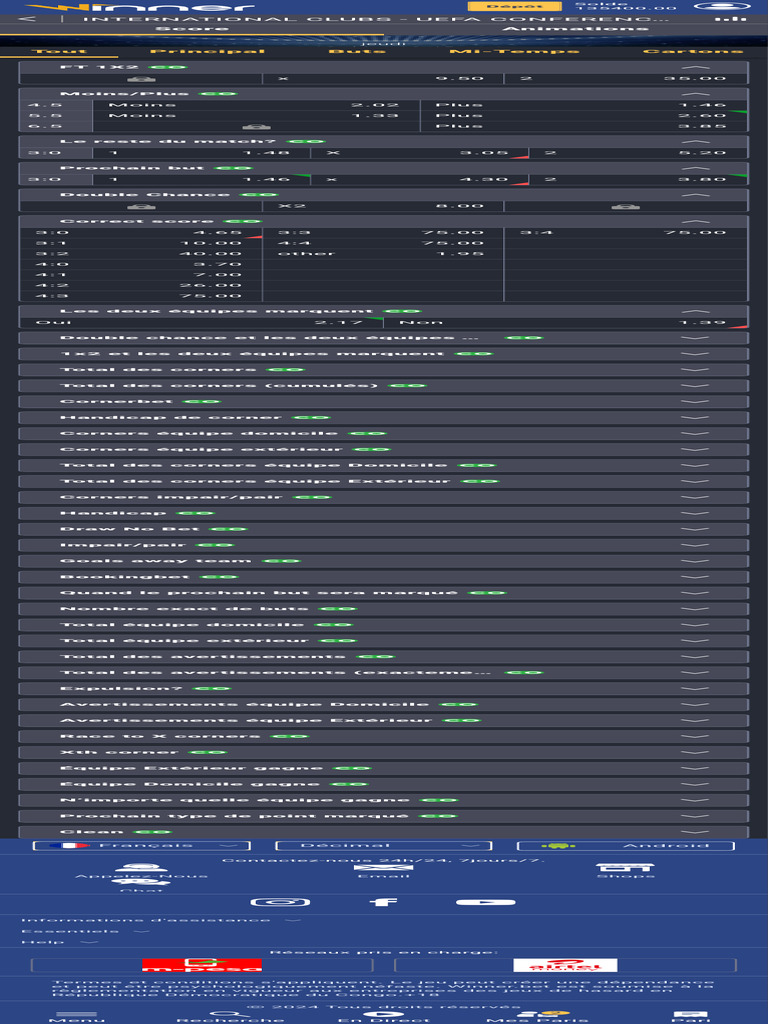
Task: Open the Shops icon
Action: pos(611,869)
